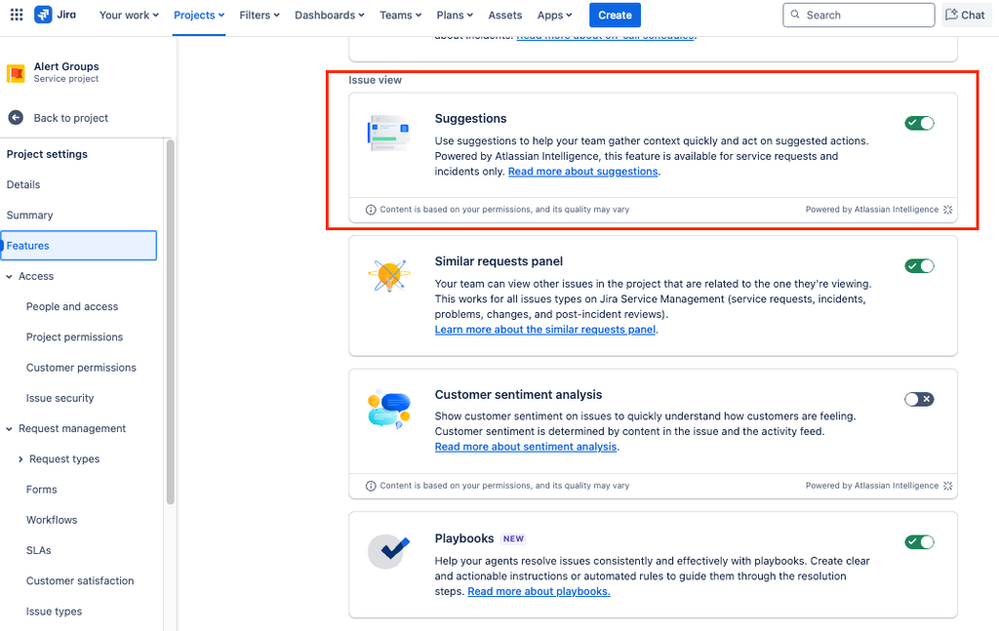Open Read more about sentiment analysis link
The height and width of the screenshot is (631, 999).
pos(526,447)
